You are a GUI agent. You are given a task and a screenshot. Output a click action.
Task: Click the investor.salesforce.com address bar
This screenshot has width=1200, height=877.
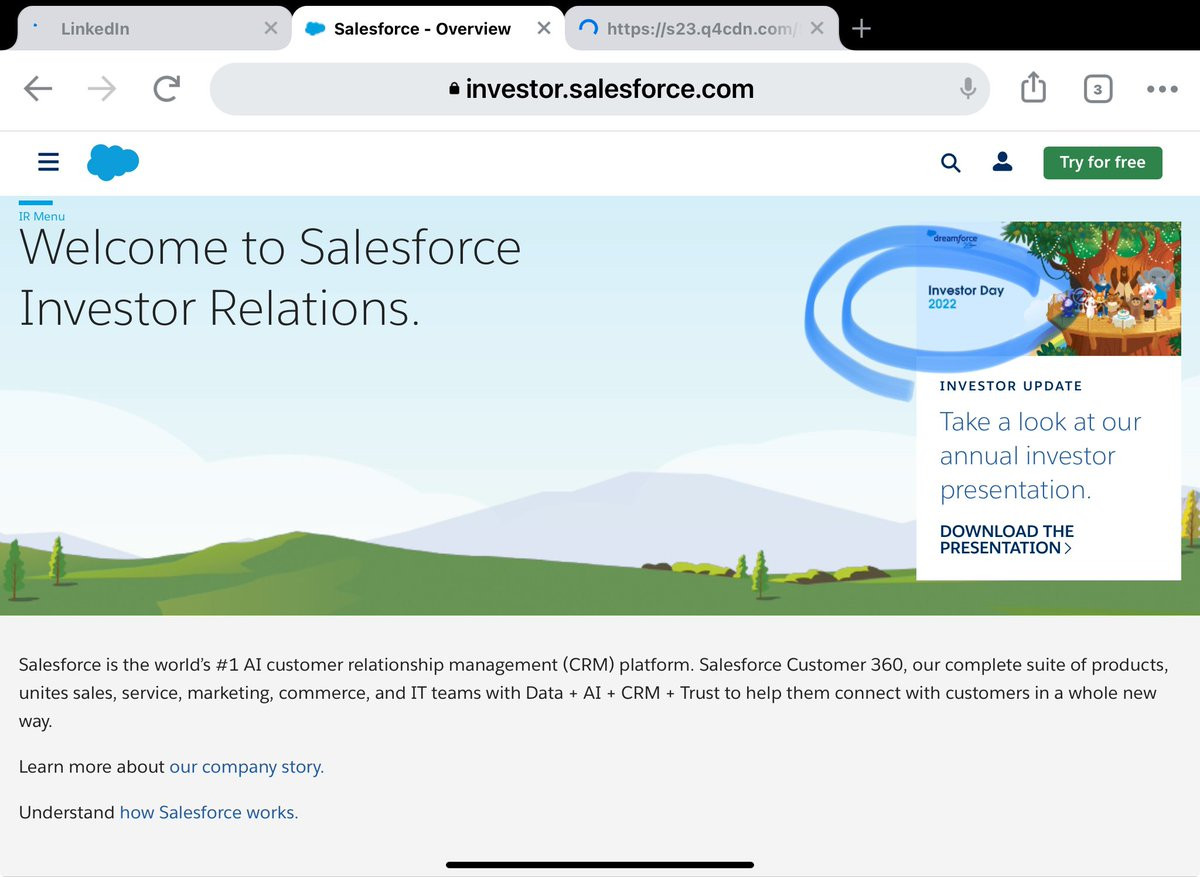click(600, 89)
